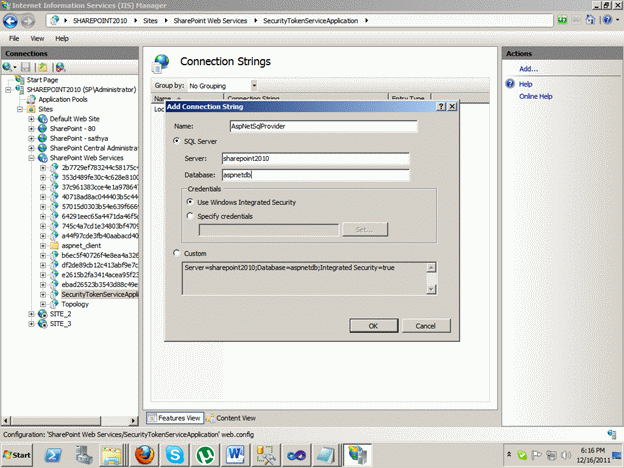Image resolution: width=624 pixels, height=468 pixels.
Task: Click the Help link in Actions pane
Action: [525, 84]
